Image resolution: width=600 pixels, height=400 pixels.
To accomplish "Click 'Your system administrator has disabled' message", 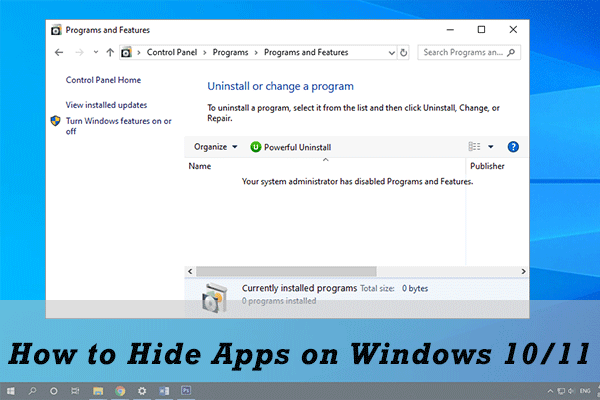I will [x=357, y=181].
